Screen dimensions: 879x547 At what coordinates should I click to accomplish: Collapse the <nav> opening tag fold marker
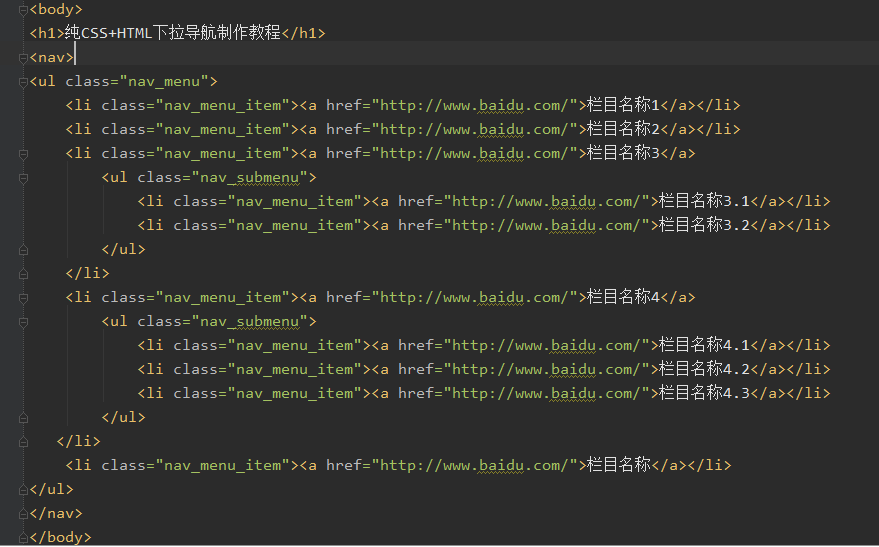pos(24,58)
